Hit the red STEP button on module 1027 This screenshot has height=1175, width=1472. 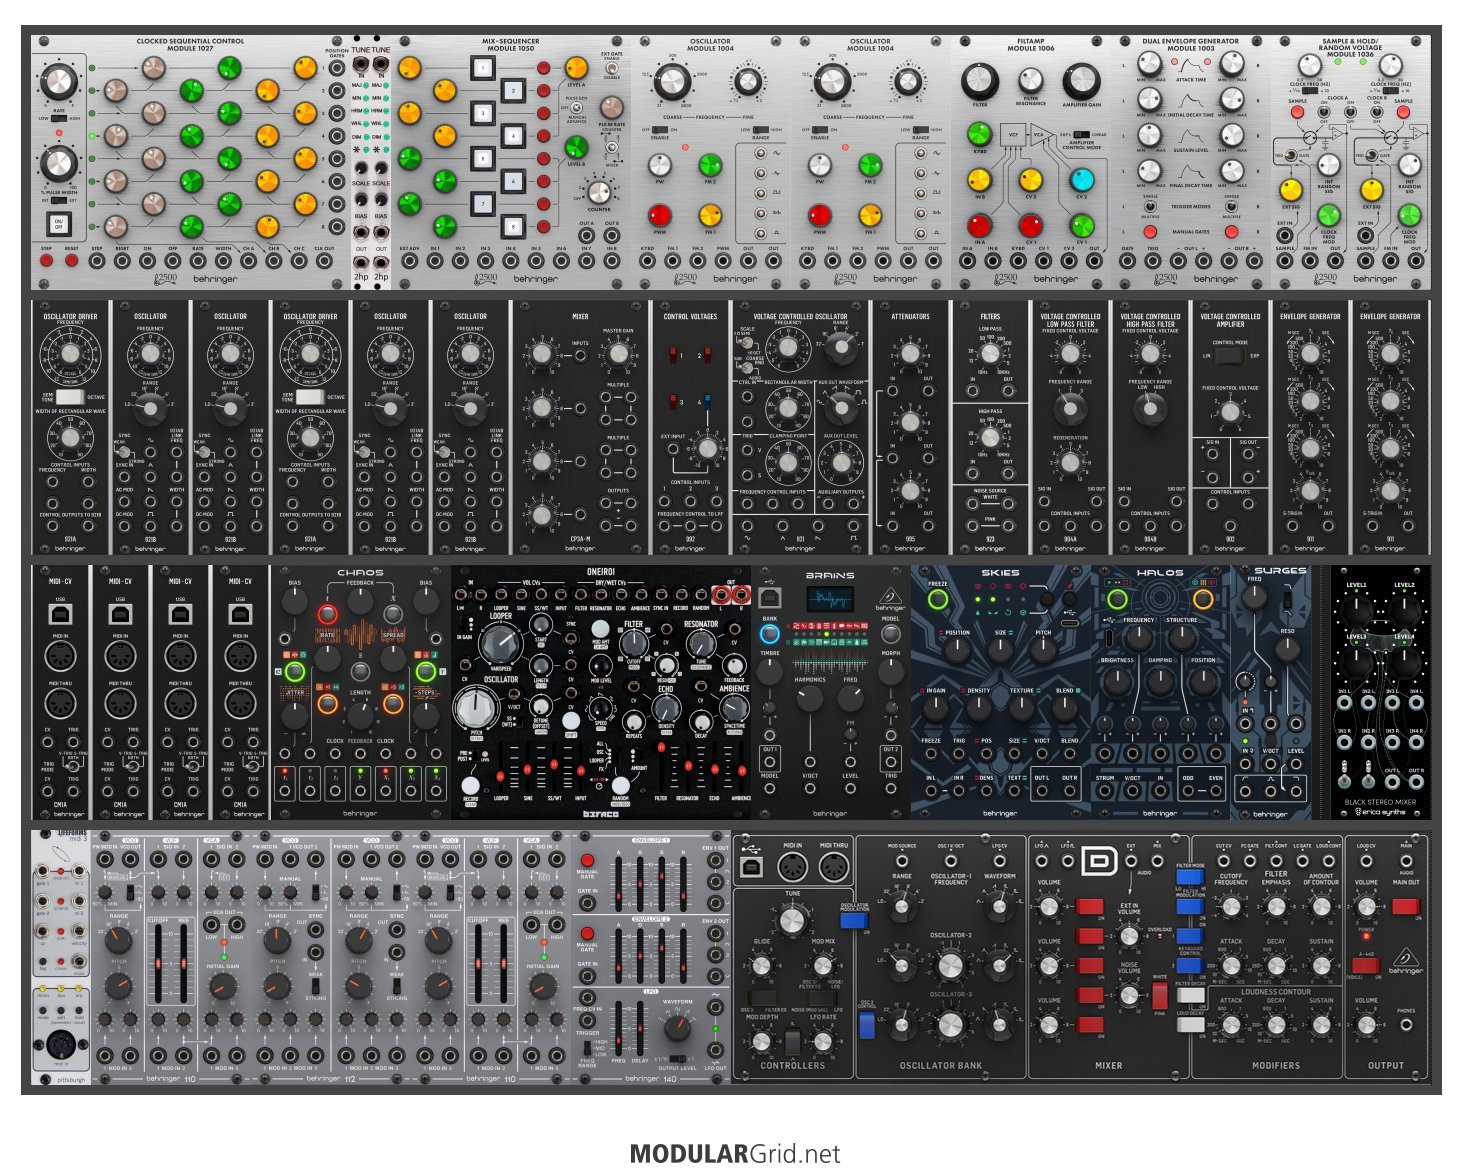[47, 261]
